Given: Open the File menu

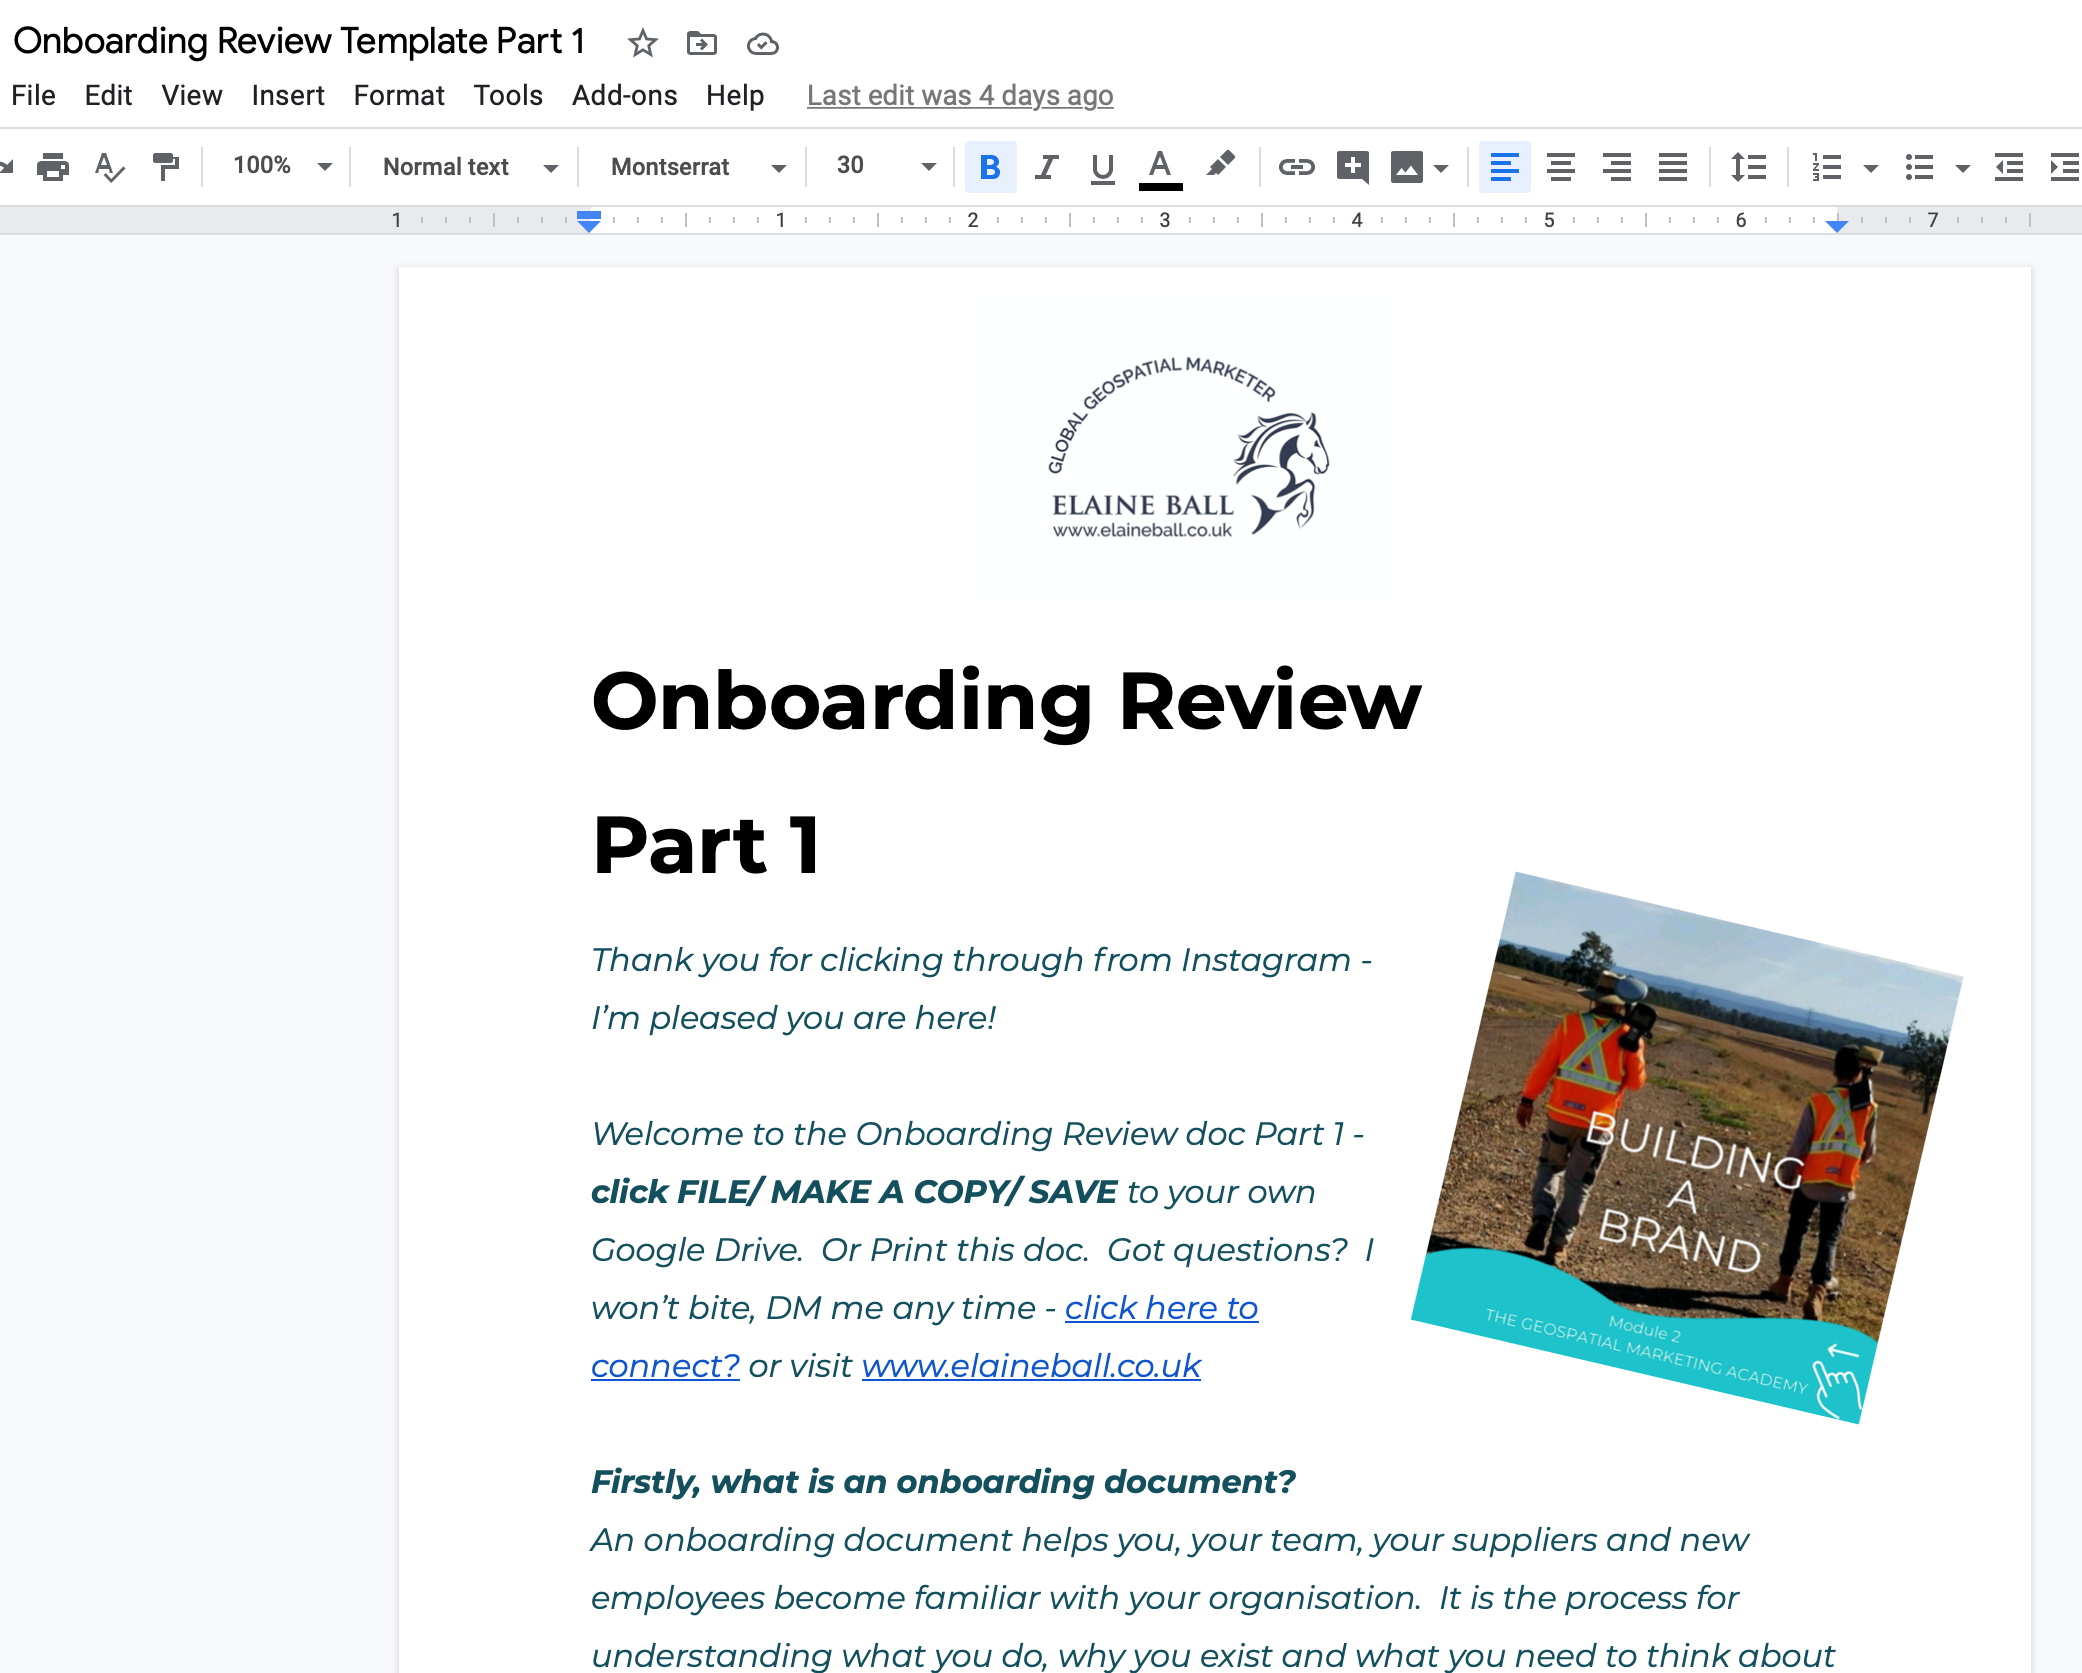Looking at the screenshot, I should [33, 95].
